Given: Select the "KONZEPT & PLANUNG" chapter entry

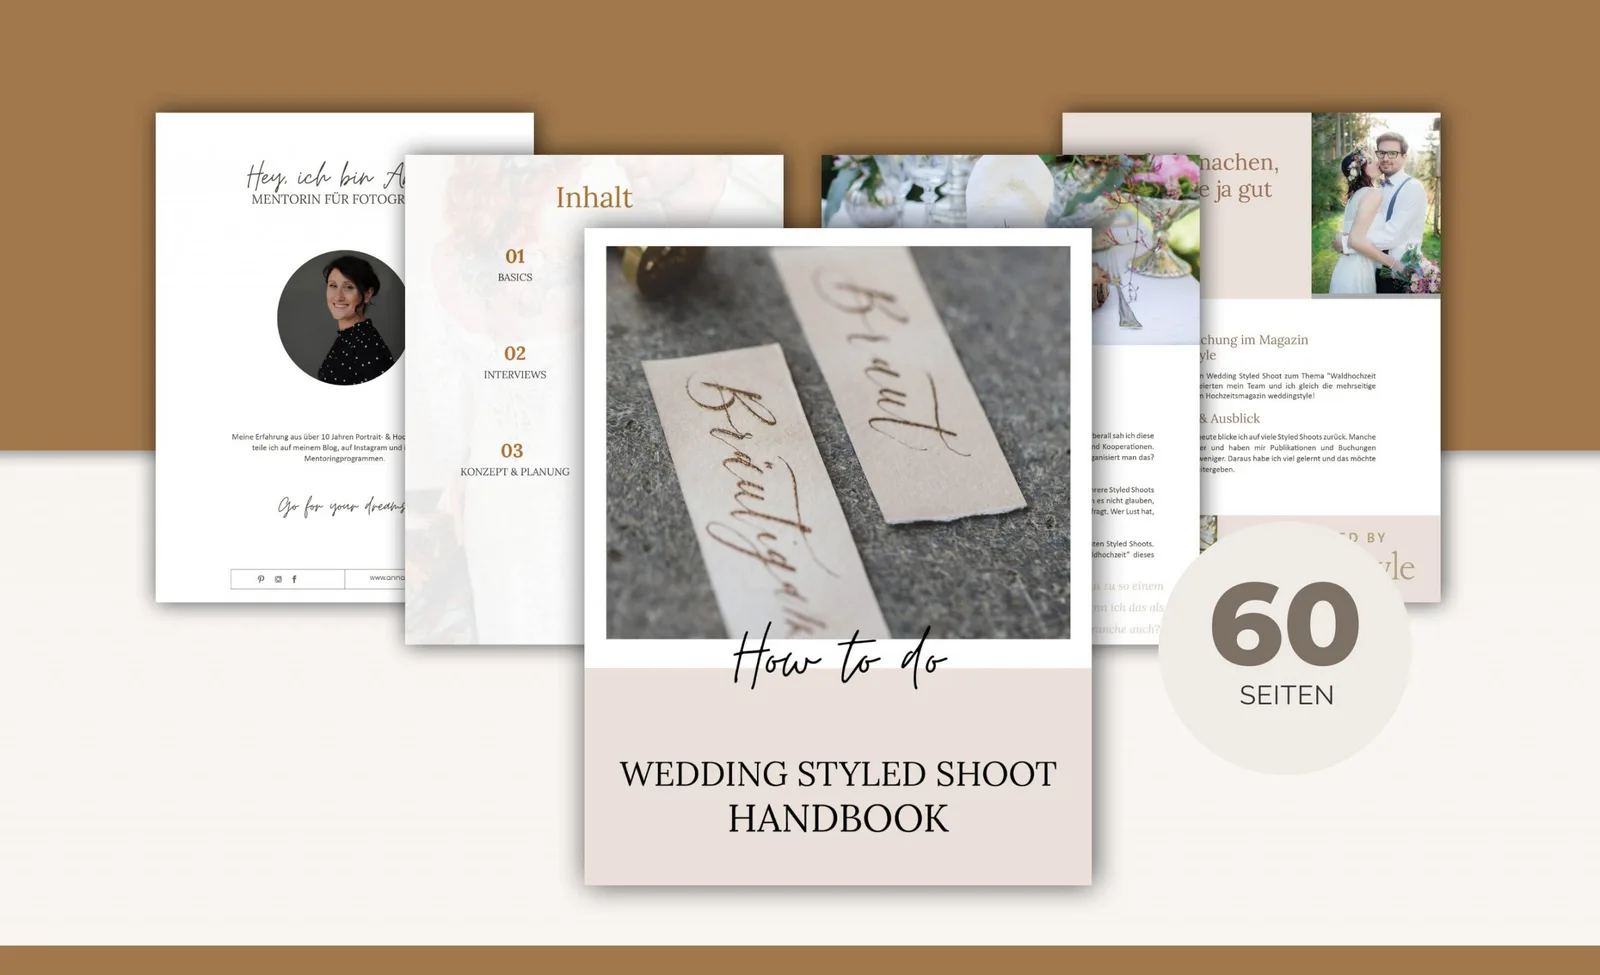Looking at the screenshot, I should click(515, 471).
